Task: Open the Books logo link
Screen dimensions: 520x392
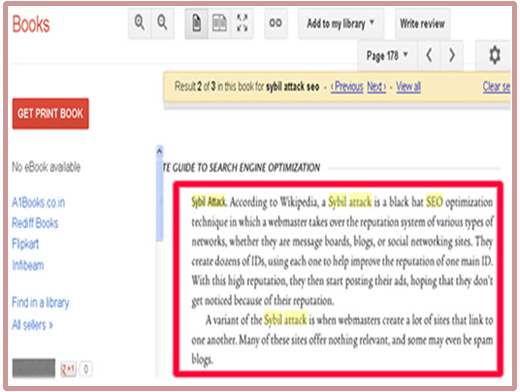Action: 31,24
